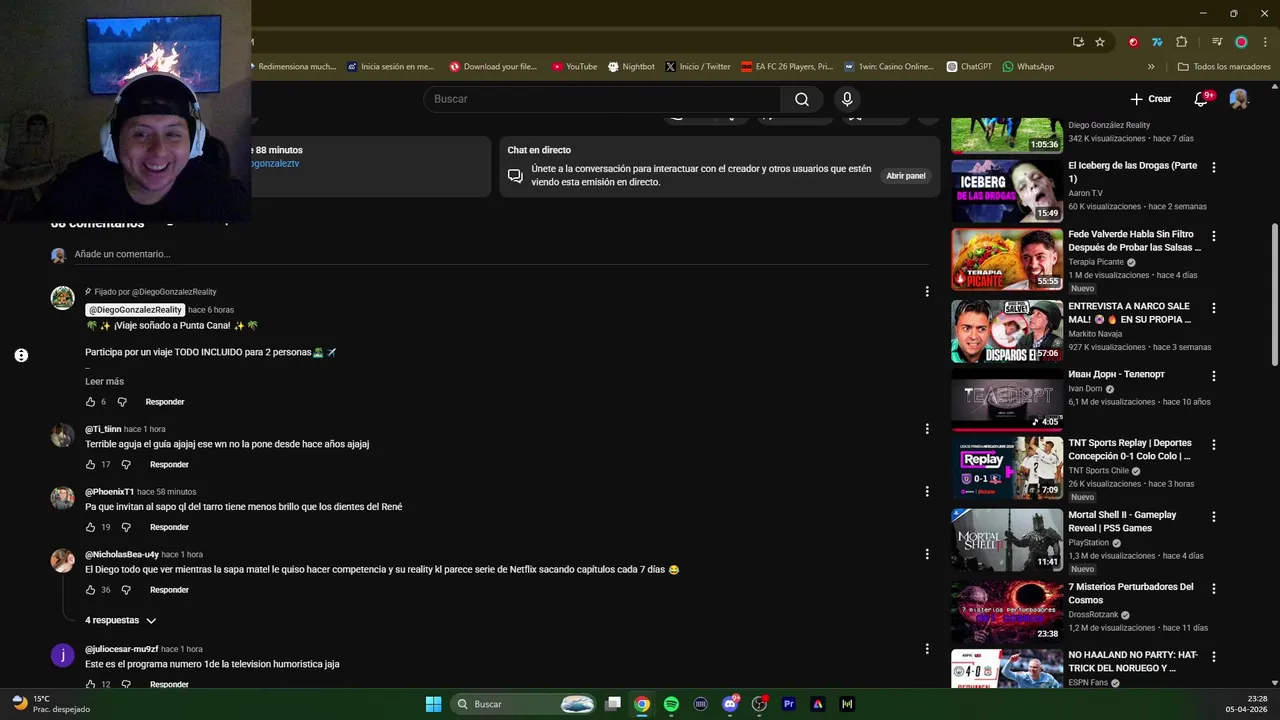1280x720 pixels.
Task: Open Terapia Picante video thumbnail
Action: pyautogui.click(x=1006, y=260)
